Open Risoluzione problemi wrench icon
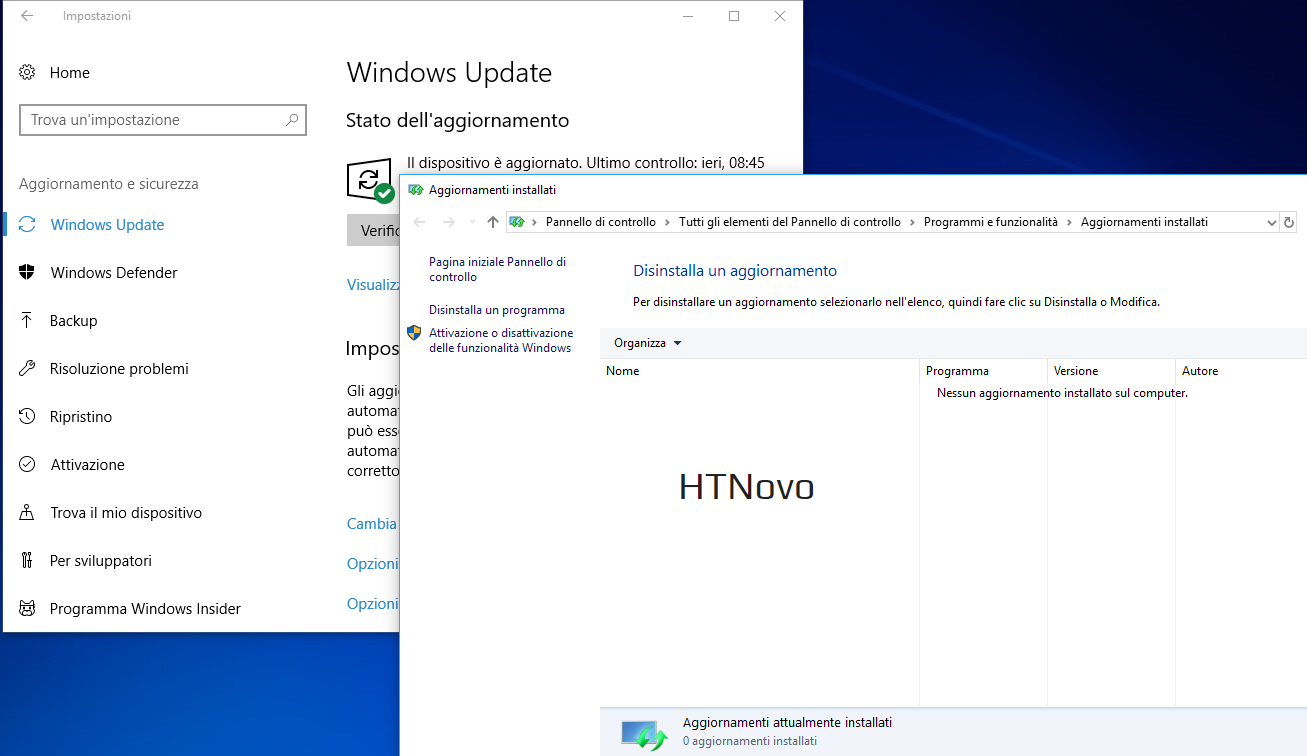 pos(28,368)
